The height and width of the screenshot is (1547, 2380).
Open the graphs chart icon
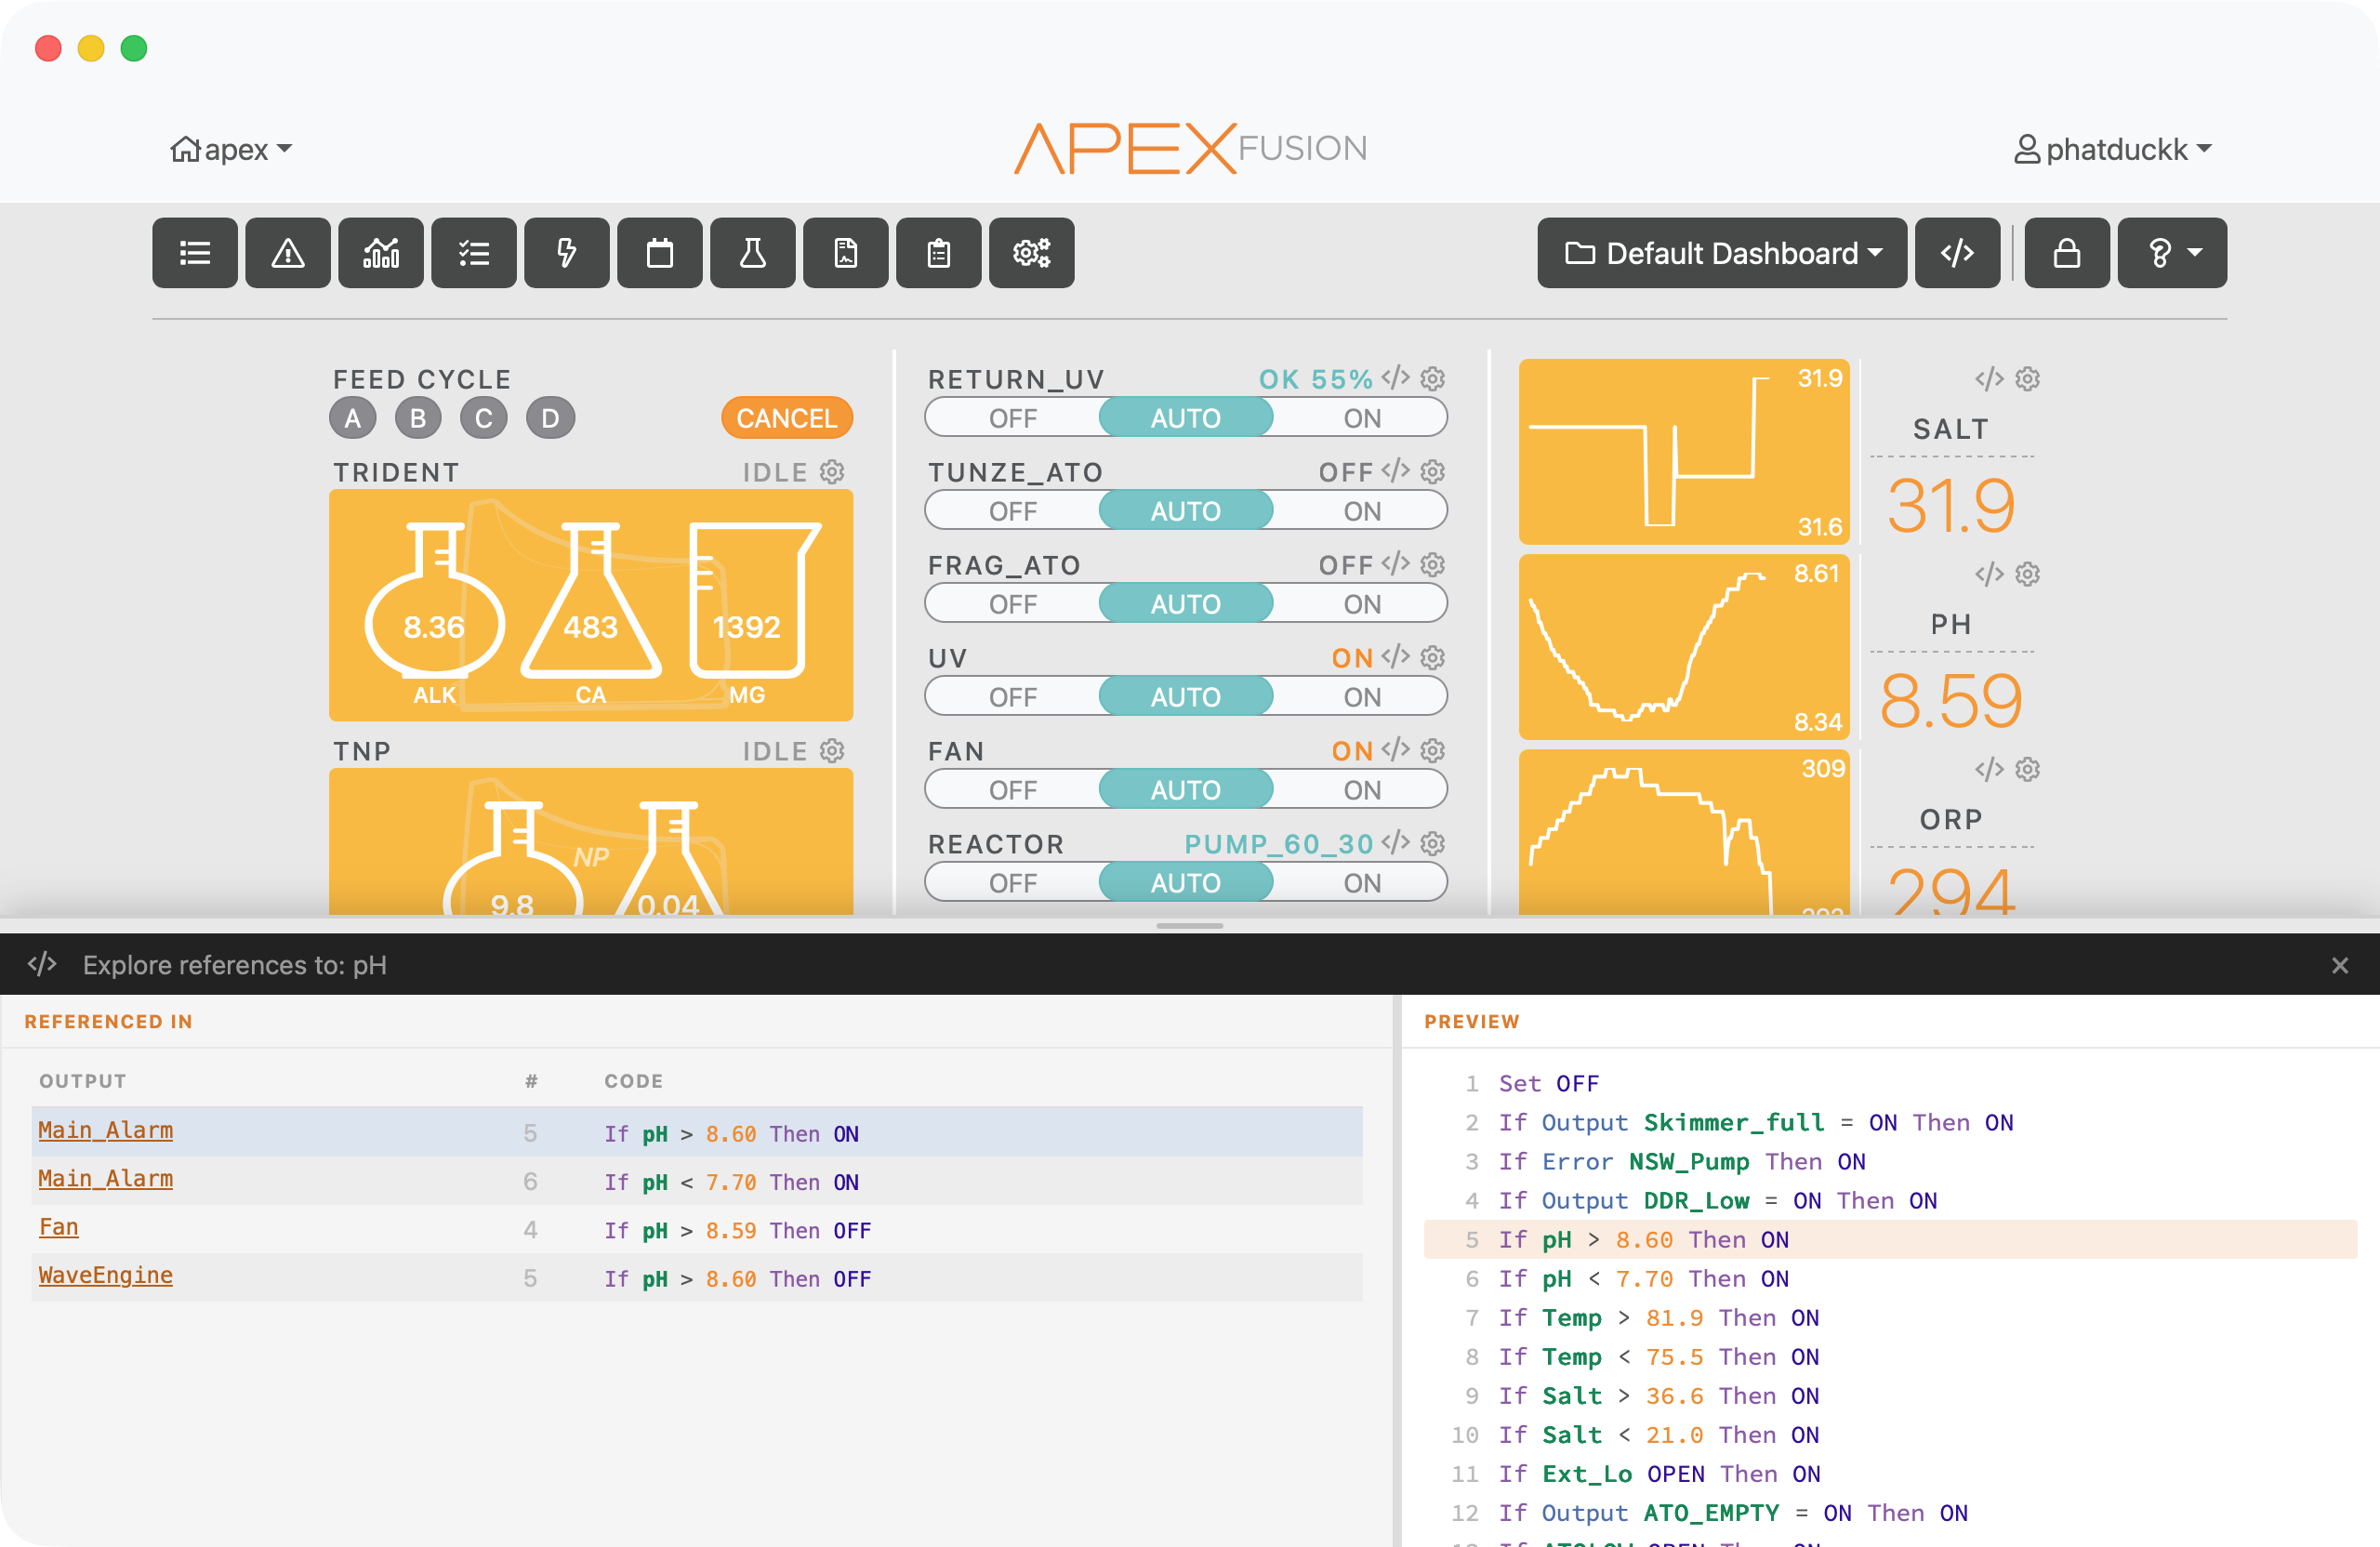(381, 253)
